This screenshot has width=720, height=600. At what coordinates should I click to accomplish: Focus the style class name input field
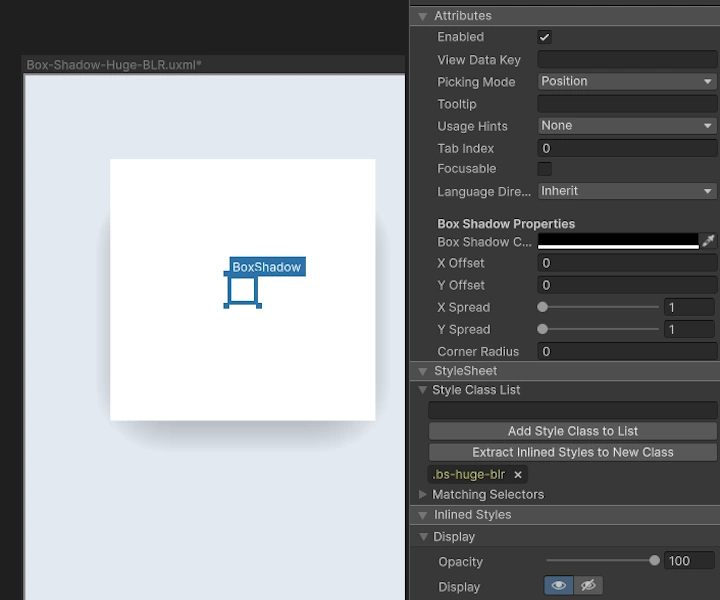(573, 410)
